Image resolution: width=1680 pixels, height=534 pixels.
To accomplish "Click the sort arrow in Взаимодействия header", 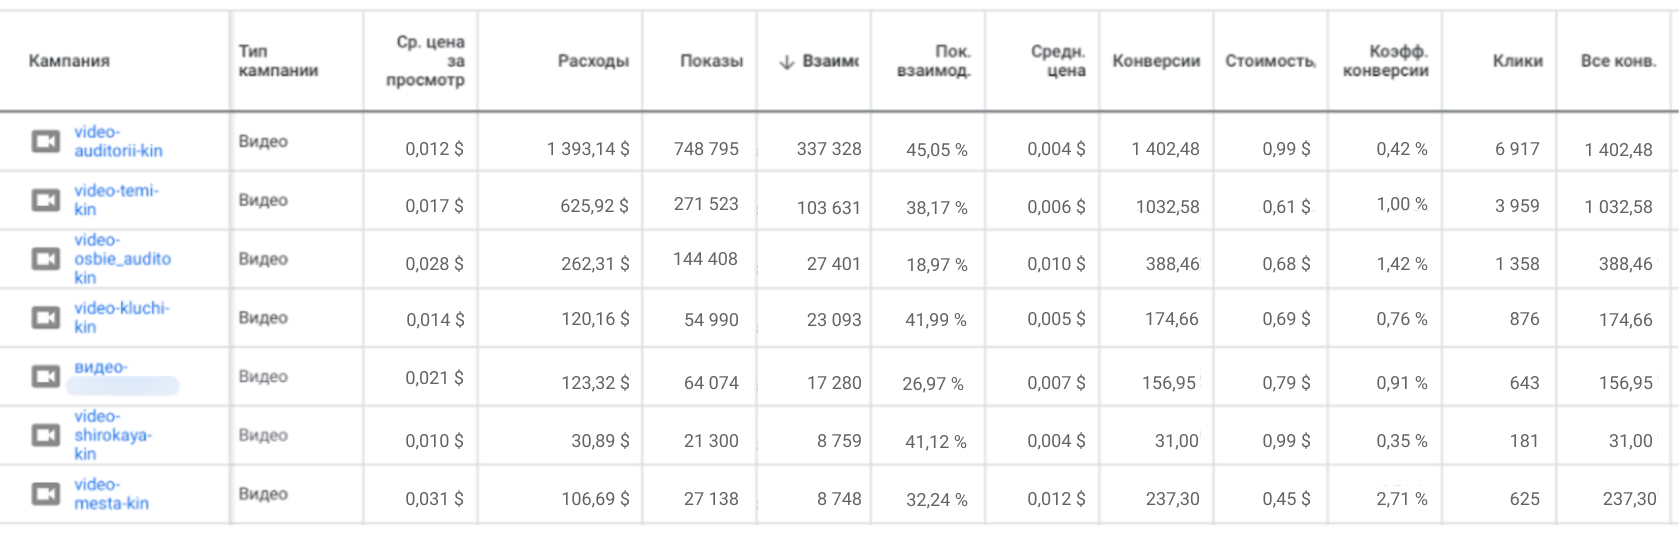I will 787,62.
